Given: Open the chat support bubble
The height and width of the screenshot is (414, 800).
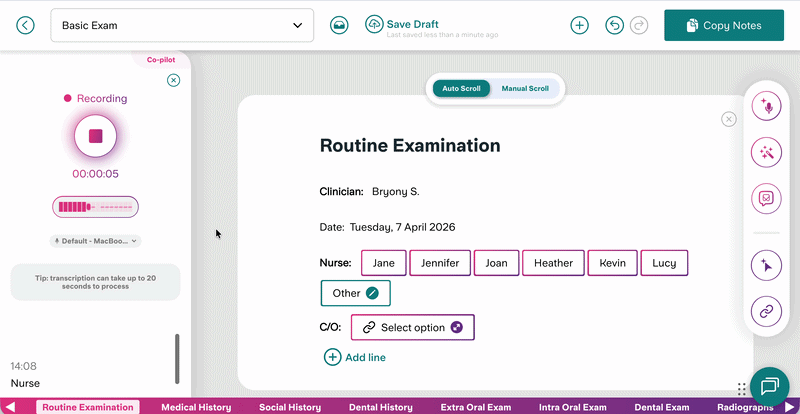Looking at the screenshot, I should (x=769, y=386).
